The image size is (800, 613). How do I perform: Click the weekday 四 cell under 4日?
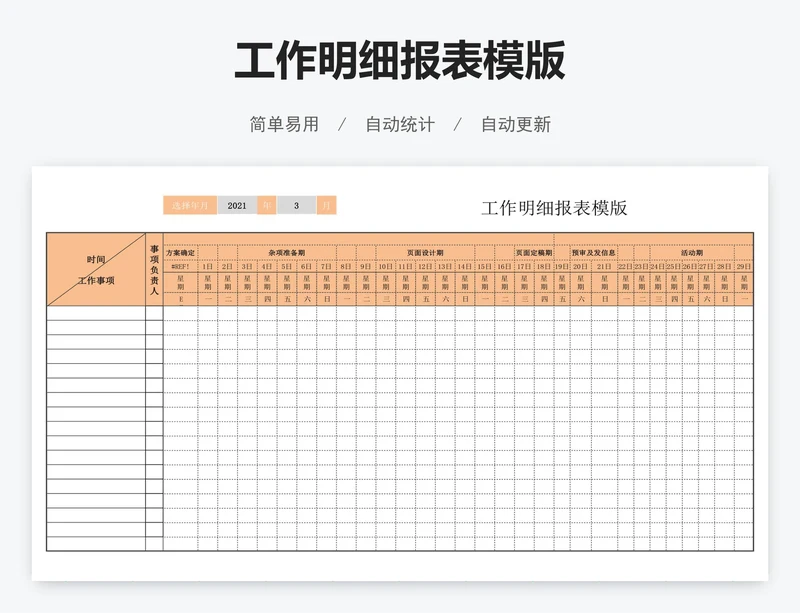pyautogui.click(x=267, y=299)
